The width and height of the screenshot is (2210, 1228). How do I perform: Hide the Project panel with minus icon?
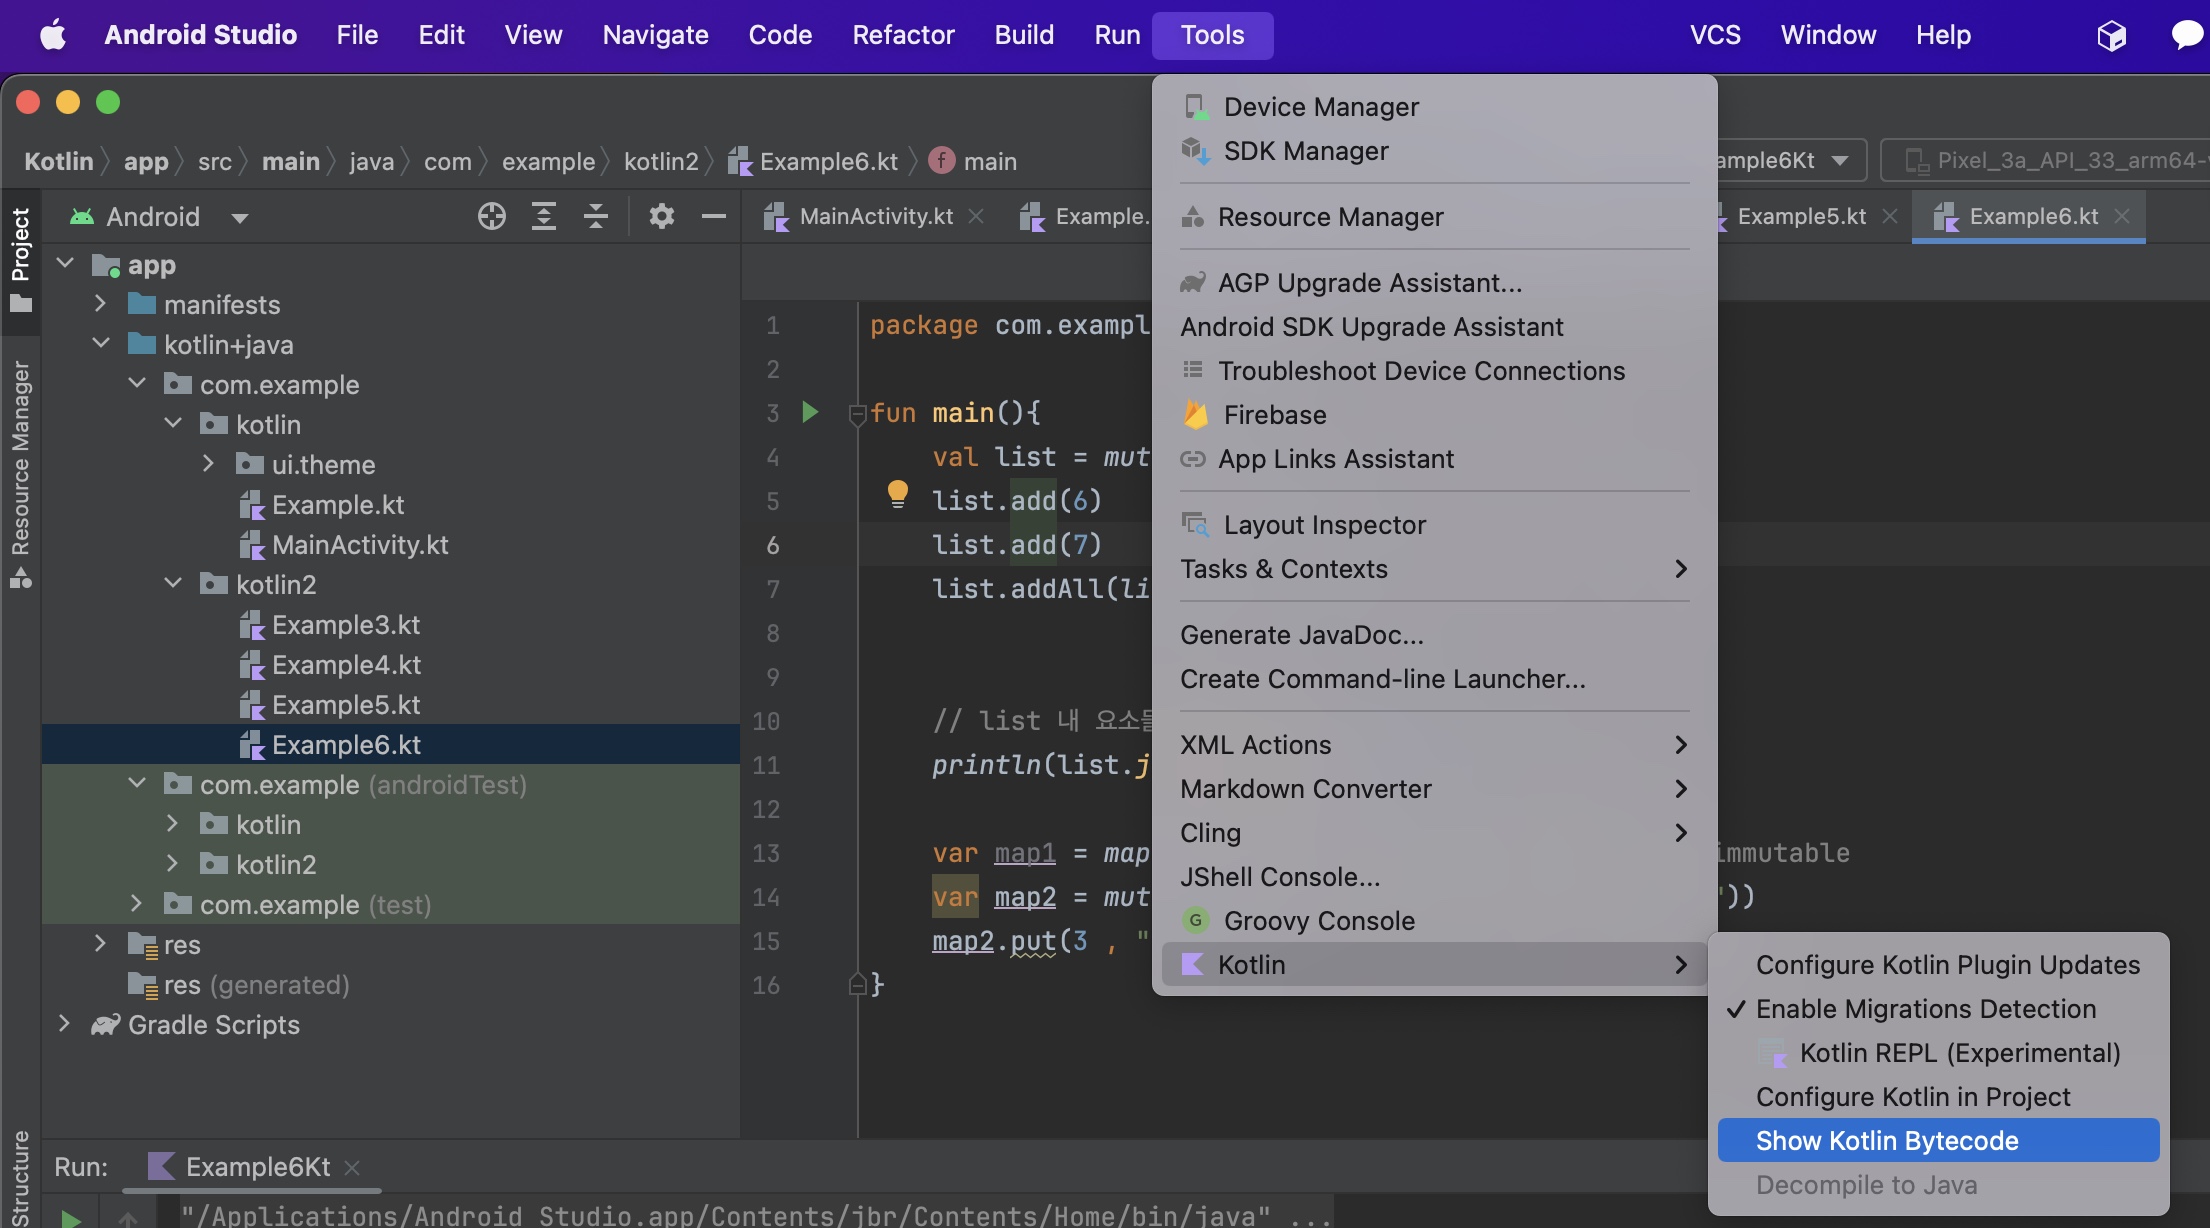click(x=713, y=216)
